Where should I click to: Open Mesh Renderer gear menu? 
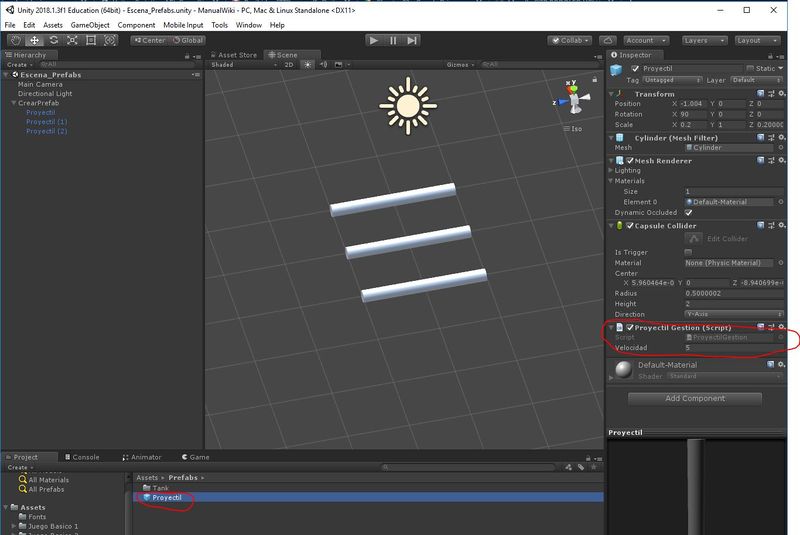tap(781, 160)
